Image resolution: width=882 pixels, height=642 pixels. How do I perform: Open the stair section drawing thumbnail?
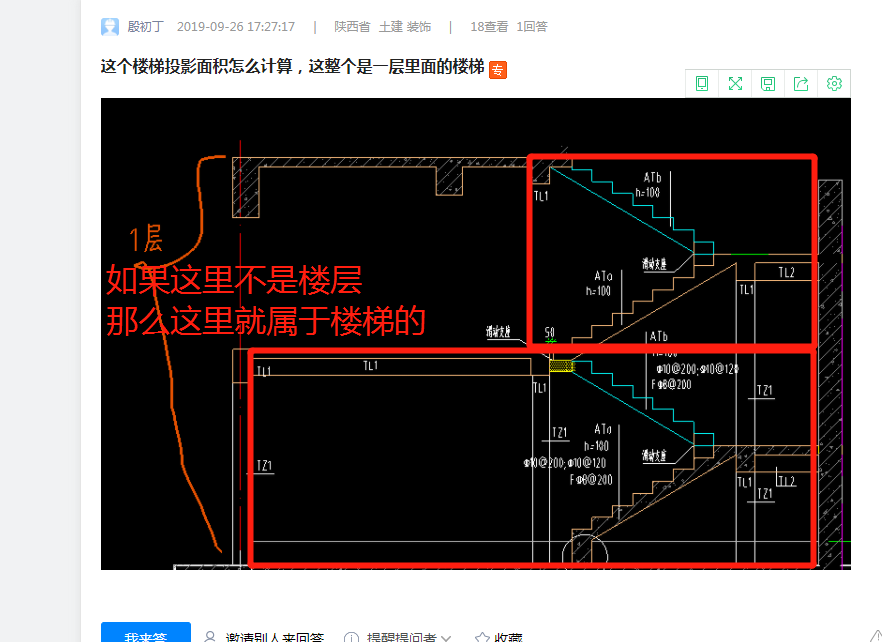[x=476, y=334]
